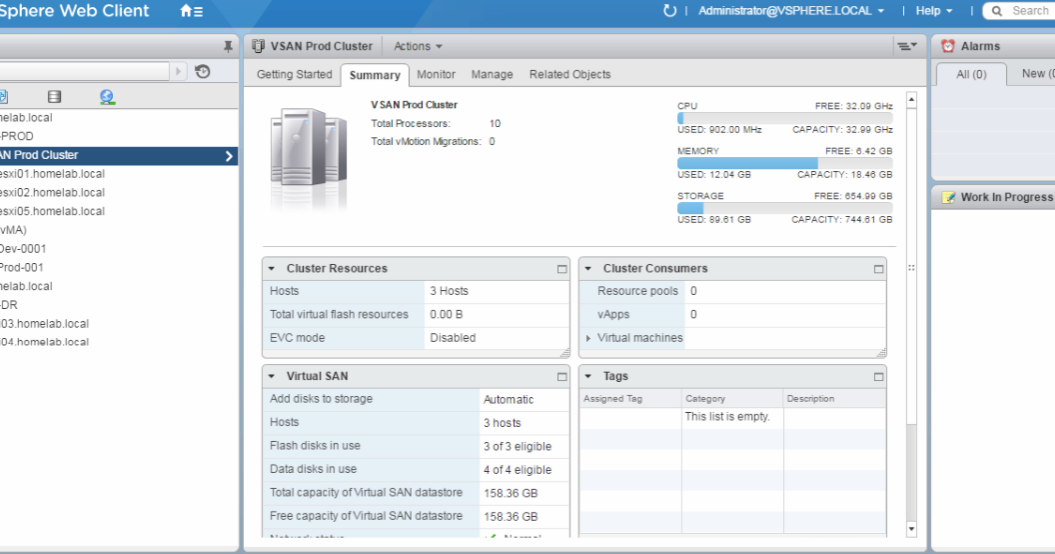Click the Description column header
Screen dimensions: 1055x554
coord(834,399)
